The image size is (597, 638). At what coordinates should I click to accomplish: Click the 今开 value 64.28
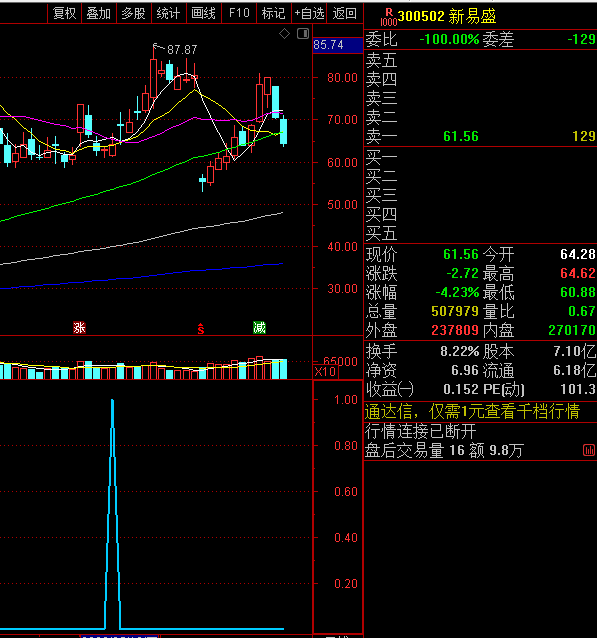click(x=578, y=254)
